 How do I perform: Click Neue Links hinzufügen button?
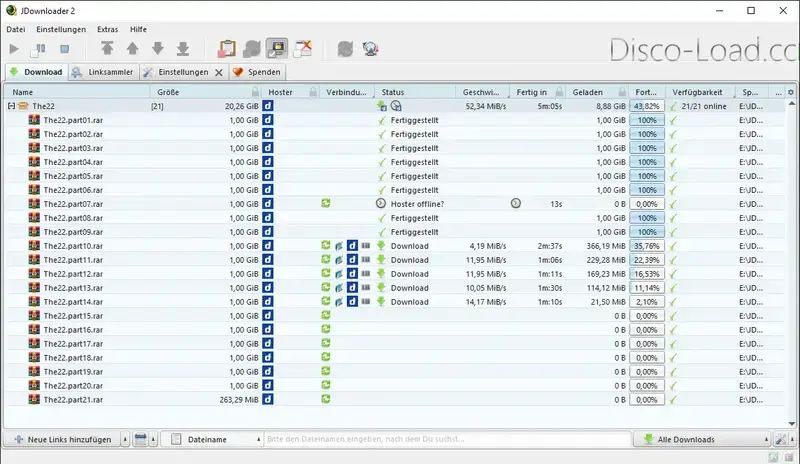click(x=63, y=439)
